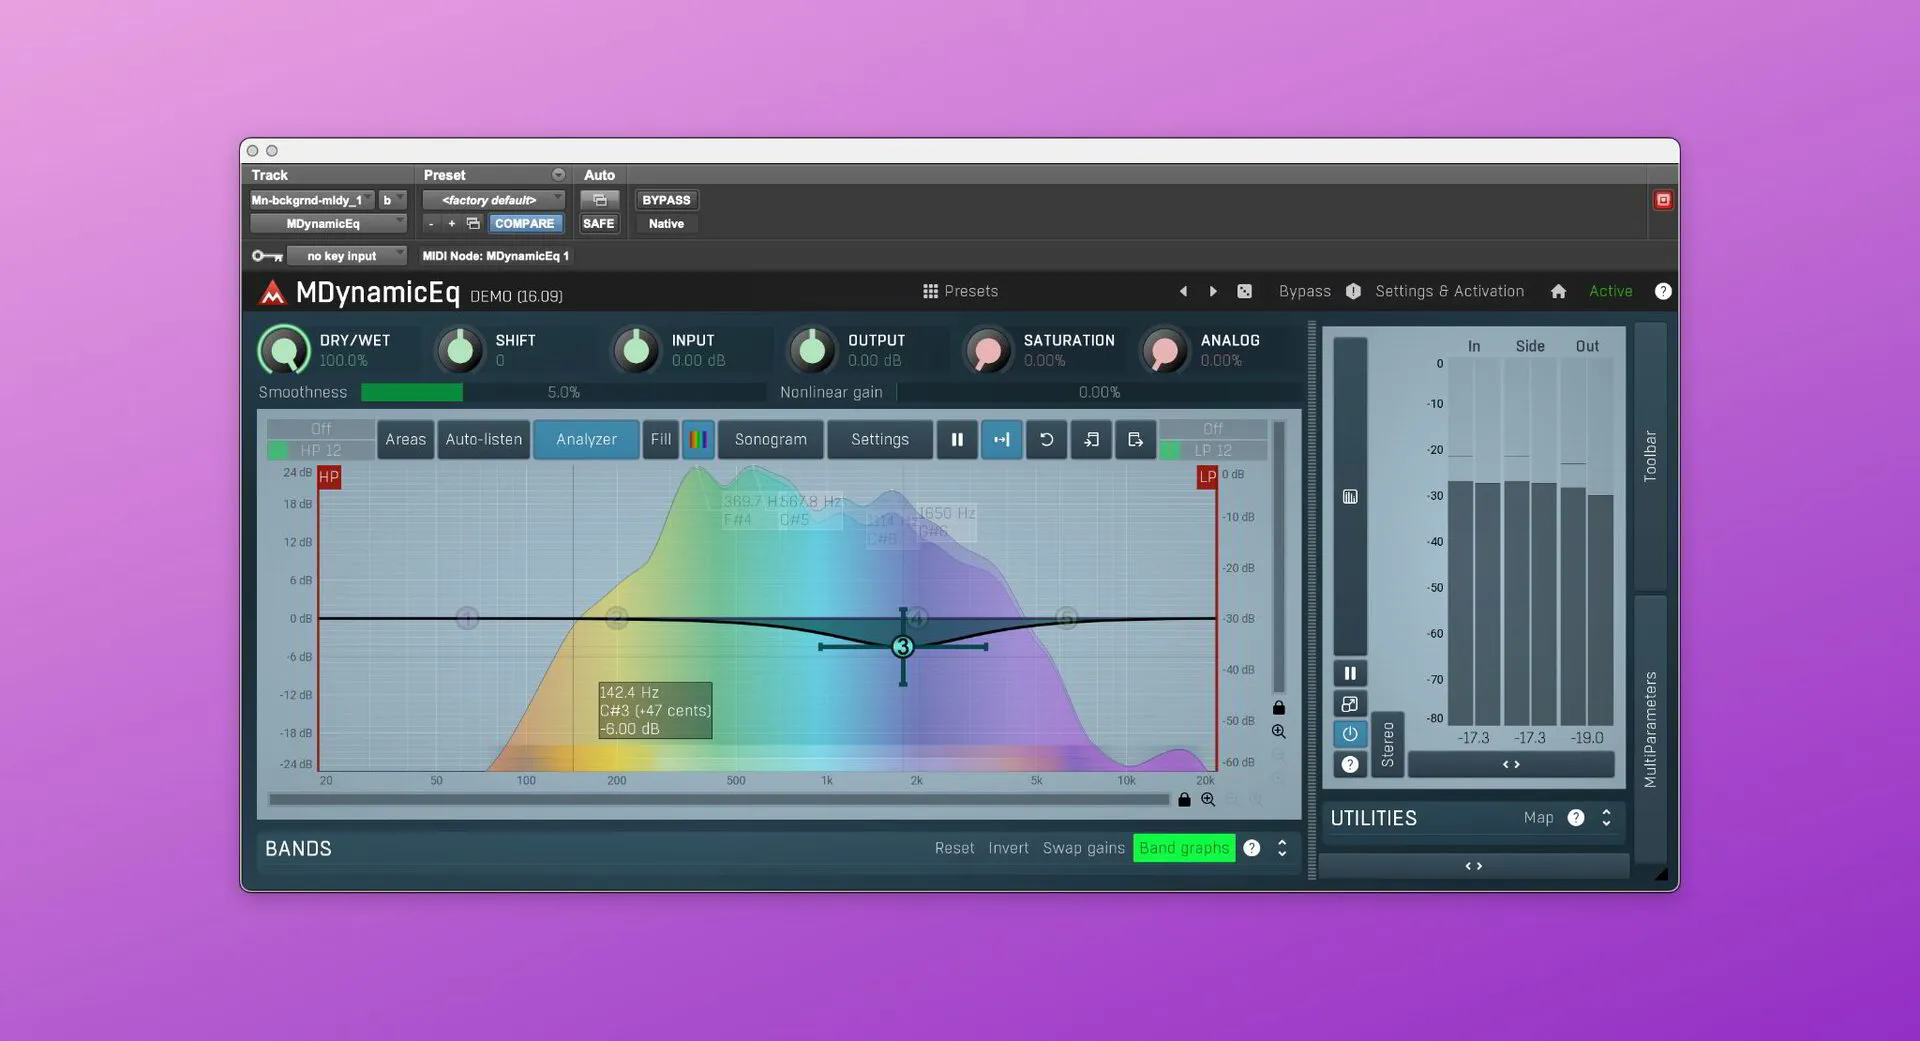Click the horizontal scrollbar below the frequency graph
This screenshot has height=1041, width=1920.
(x=718, y=799)
